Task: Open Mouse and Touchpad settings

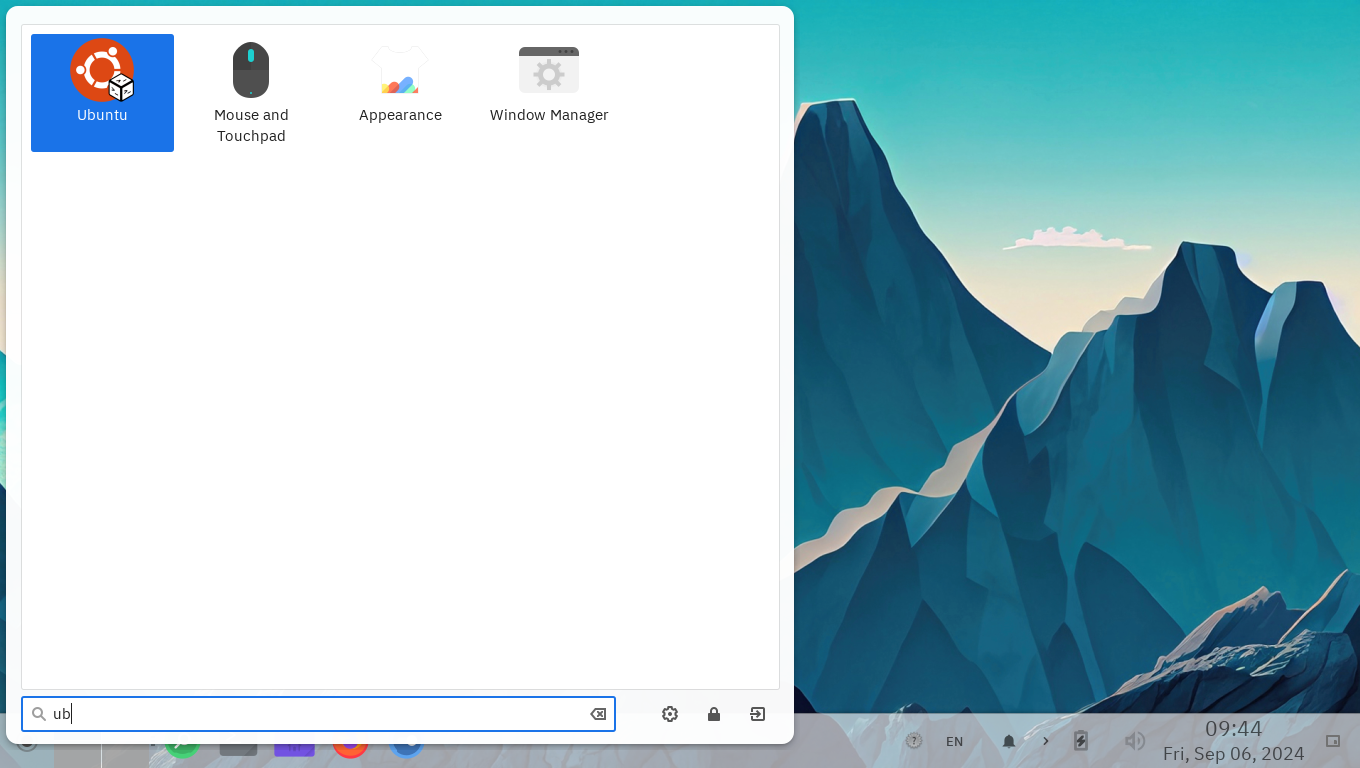Action: (251, 92)
